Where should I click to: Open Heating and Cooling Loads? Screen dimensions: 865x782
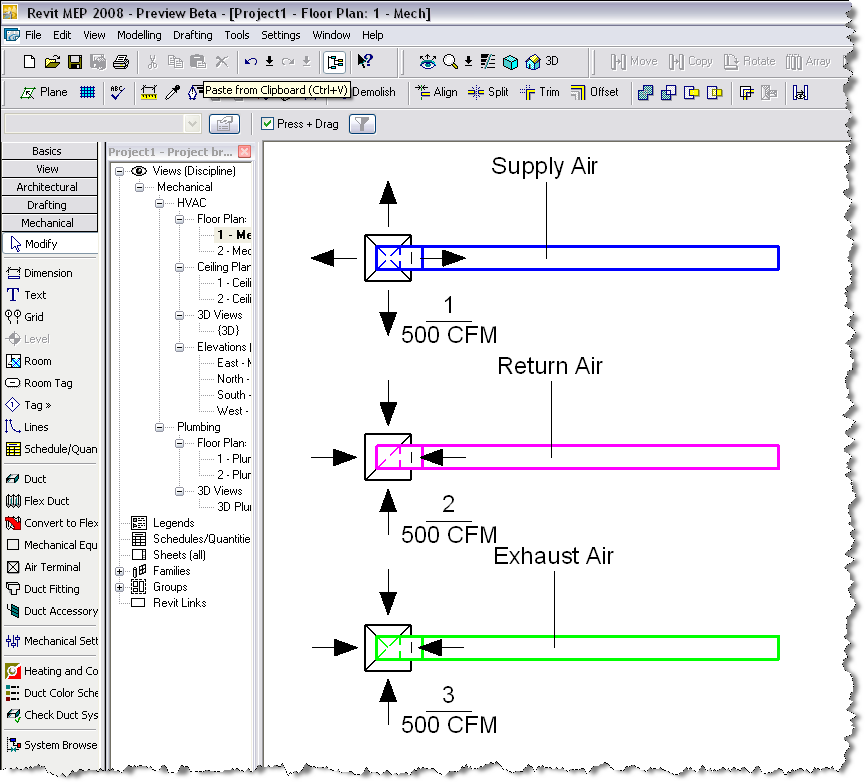coord(51,671)
